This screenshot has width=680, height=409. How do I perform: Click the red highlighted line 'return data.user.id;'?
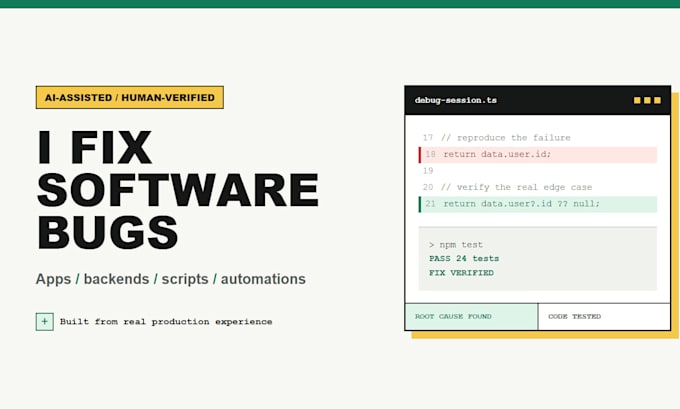538,155
